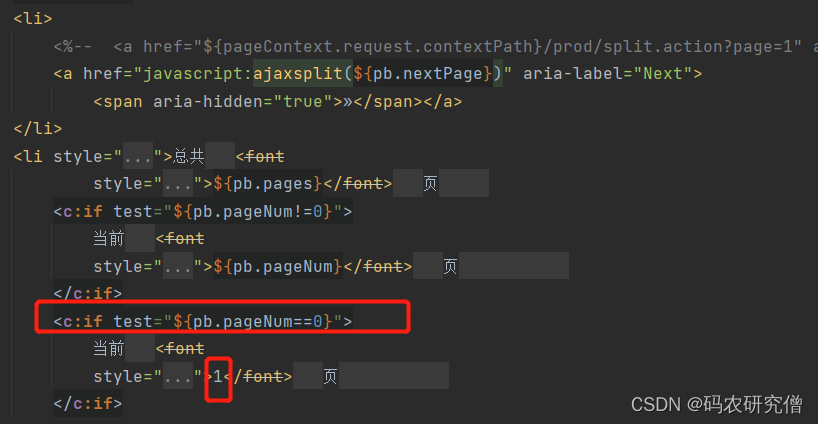818x424 pixels.
Task: Click the 总共 text
Action: click(x=188, y=156)
